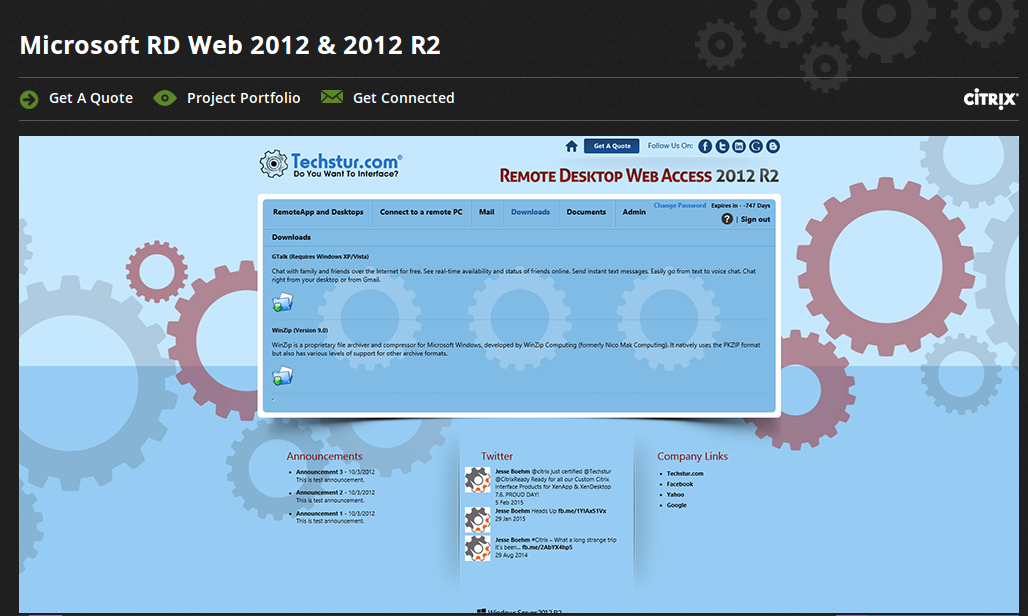Click the green envelope Get Connected icon
The height and width of the screenshot is (616, 1028).
[x=332, y=97]
